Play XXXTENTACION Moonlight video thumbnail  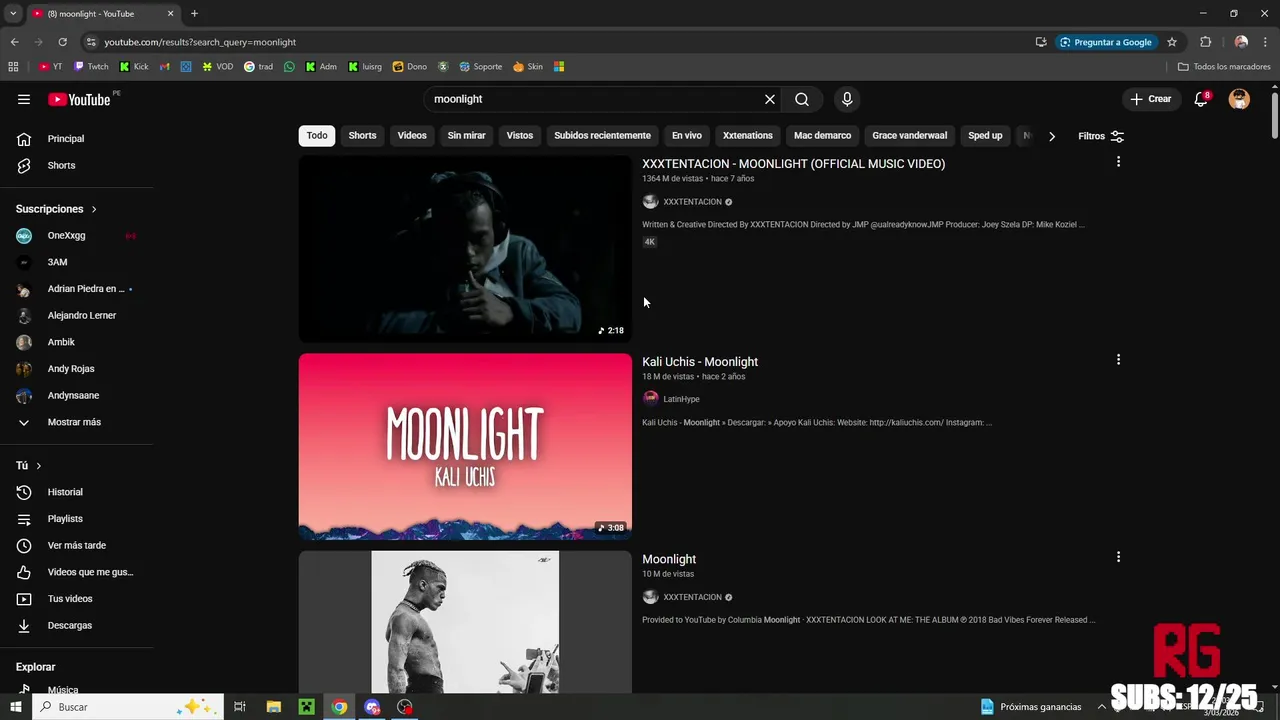pos(465,249)
